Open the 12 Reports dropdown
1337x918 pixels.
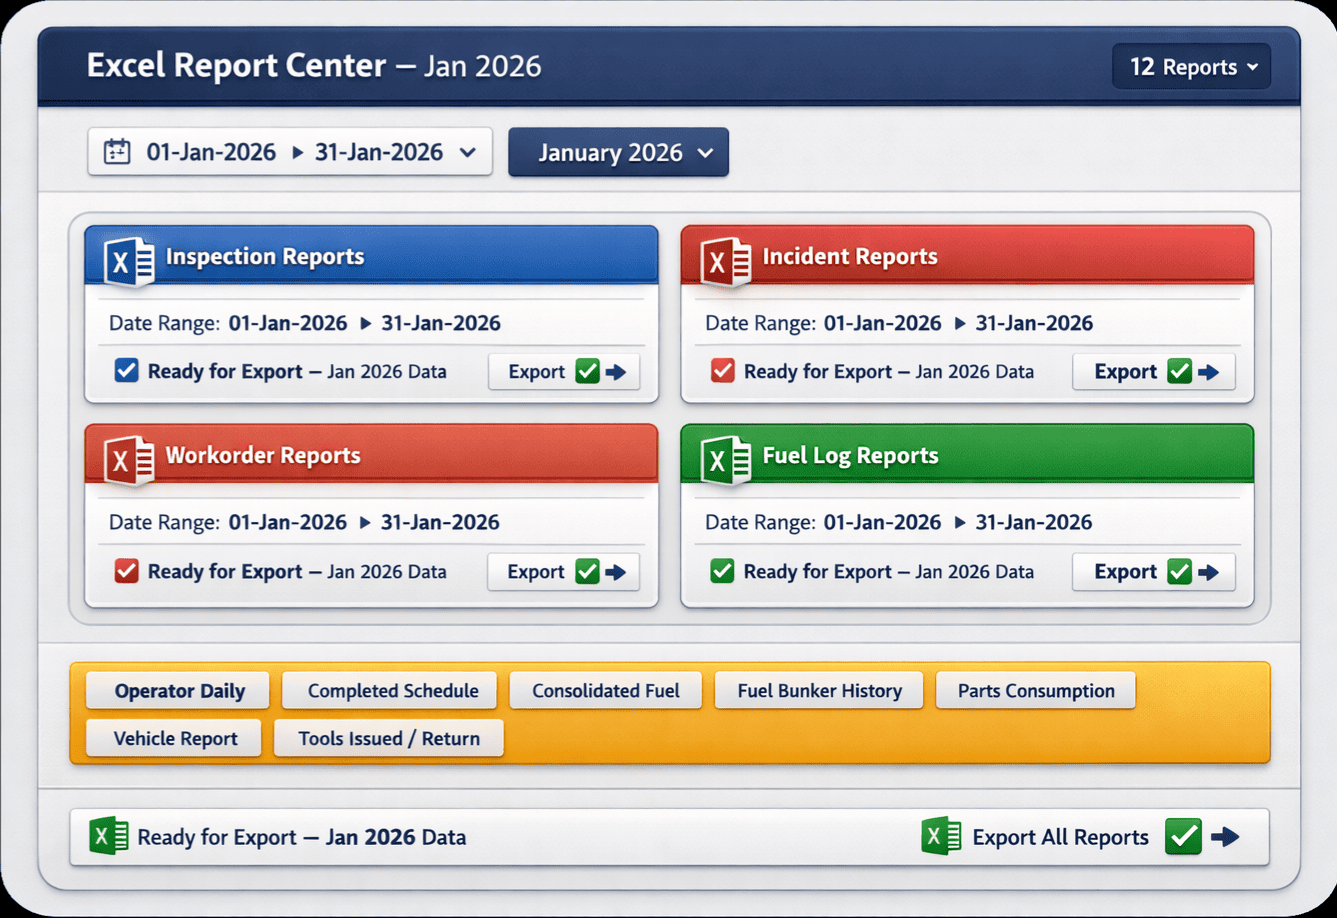click(x=1191, y=66)
